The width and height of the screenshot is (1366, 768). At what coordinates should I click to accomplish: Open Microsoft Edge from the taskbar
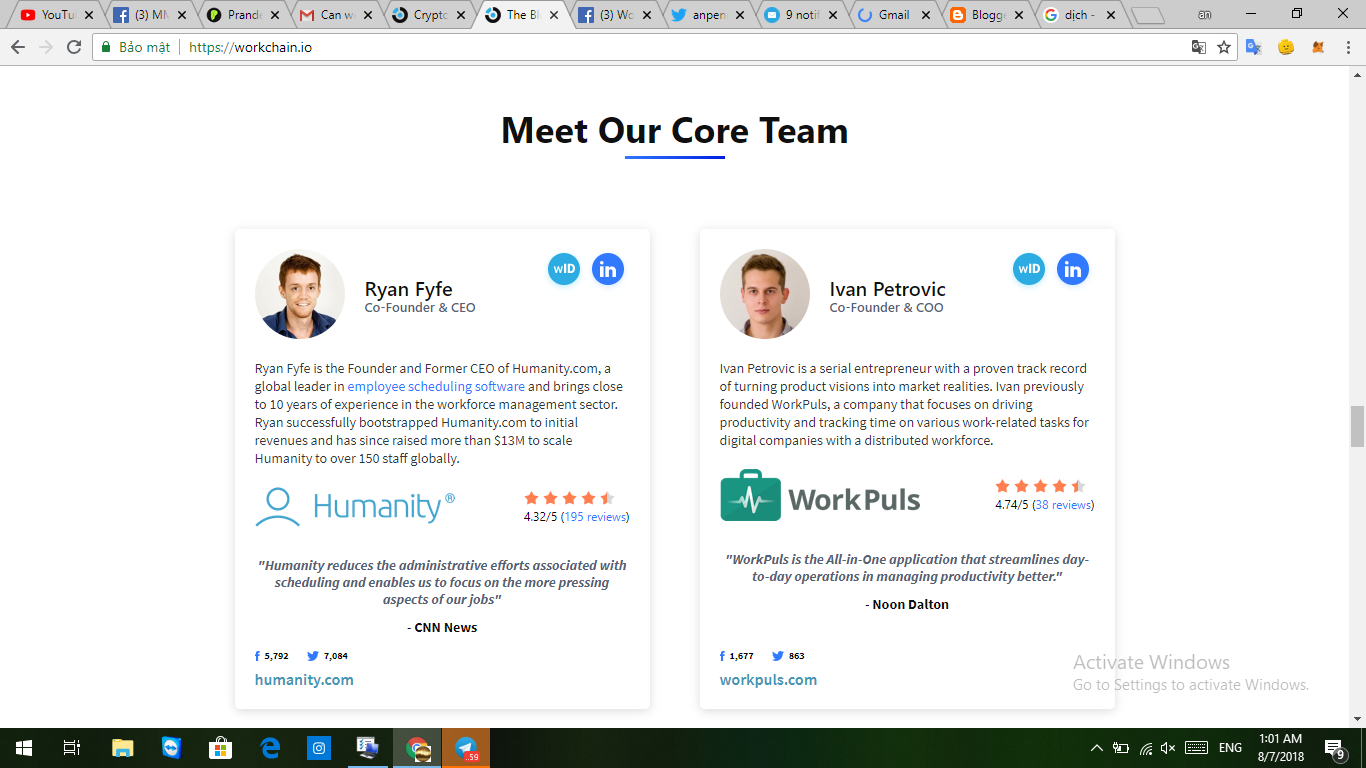pyautogui.click(x=269, y=748)
